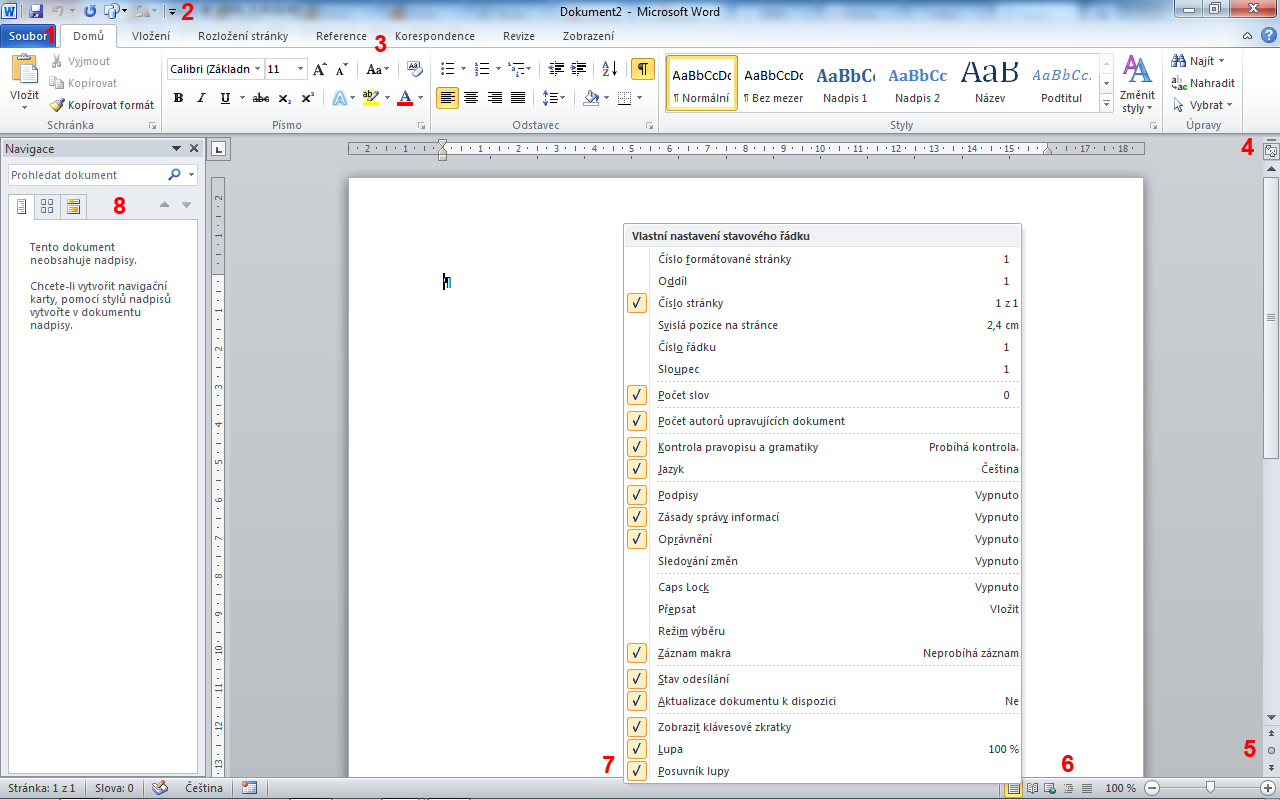Uncheck Záznam makra option

[822, 653]
